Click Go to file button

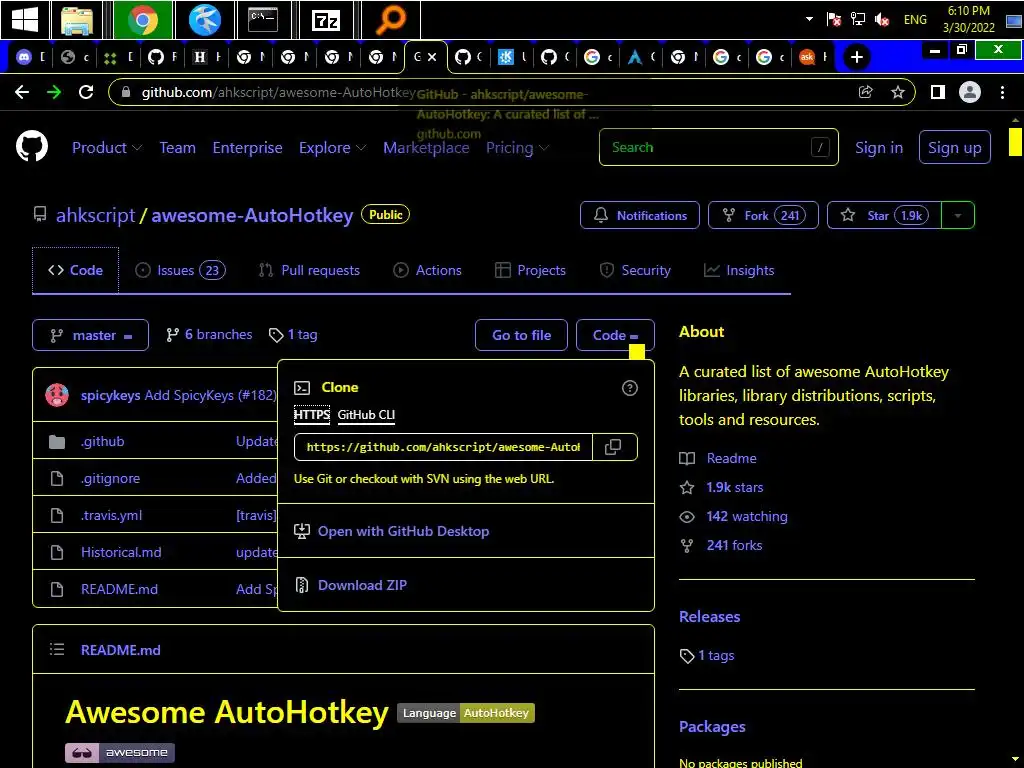pyautogui.click(x=521, y=335)
